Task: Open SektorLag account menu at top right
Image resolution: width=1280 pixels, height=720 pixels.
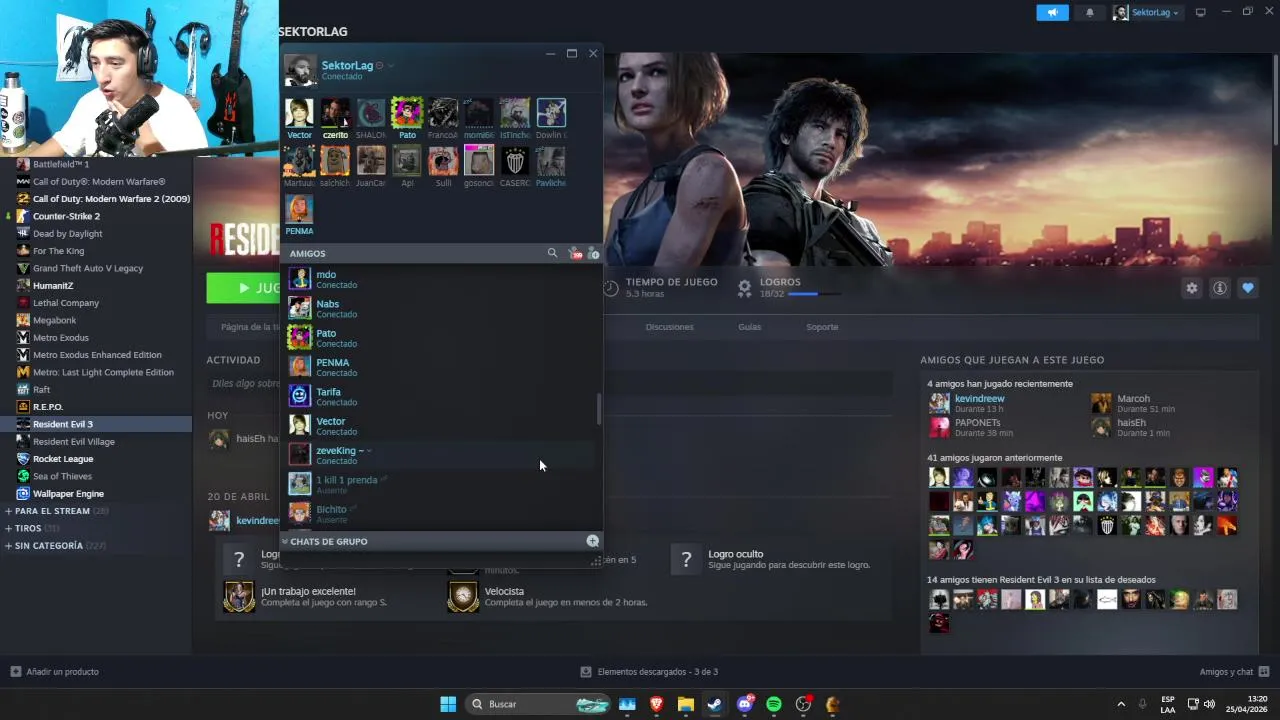Action: tap(1146, 12)
